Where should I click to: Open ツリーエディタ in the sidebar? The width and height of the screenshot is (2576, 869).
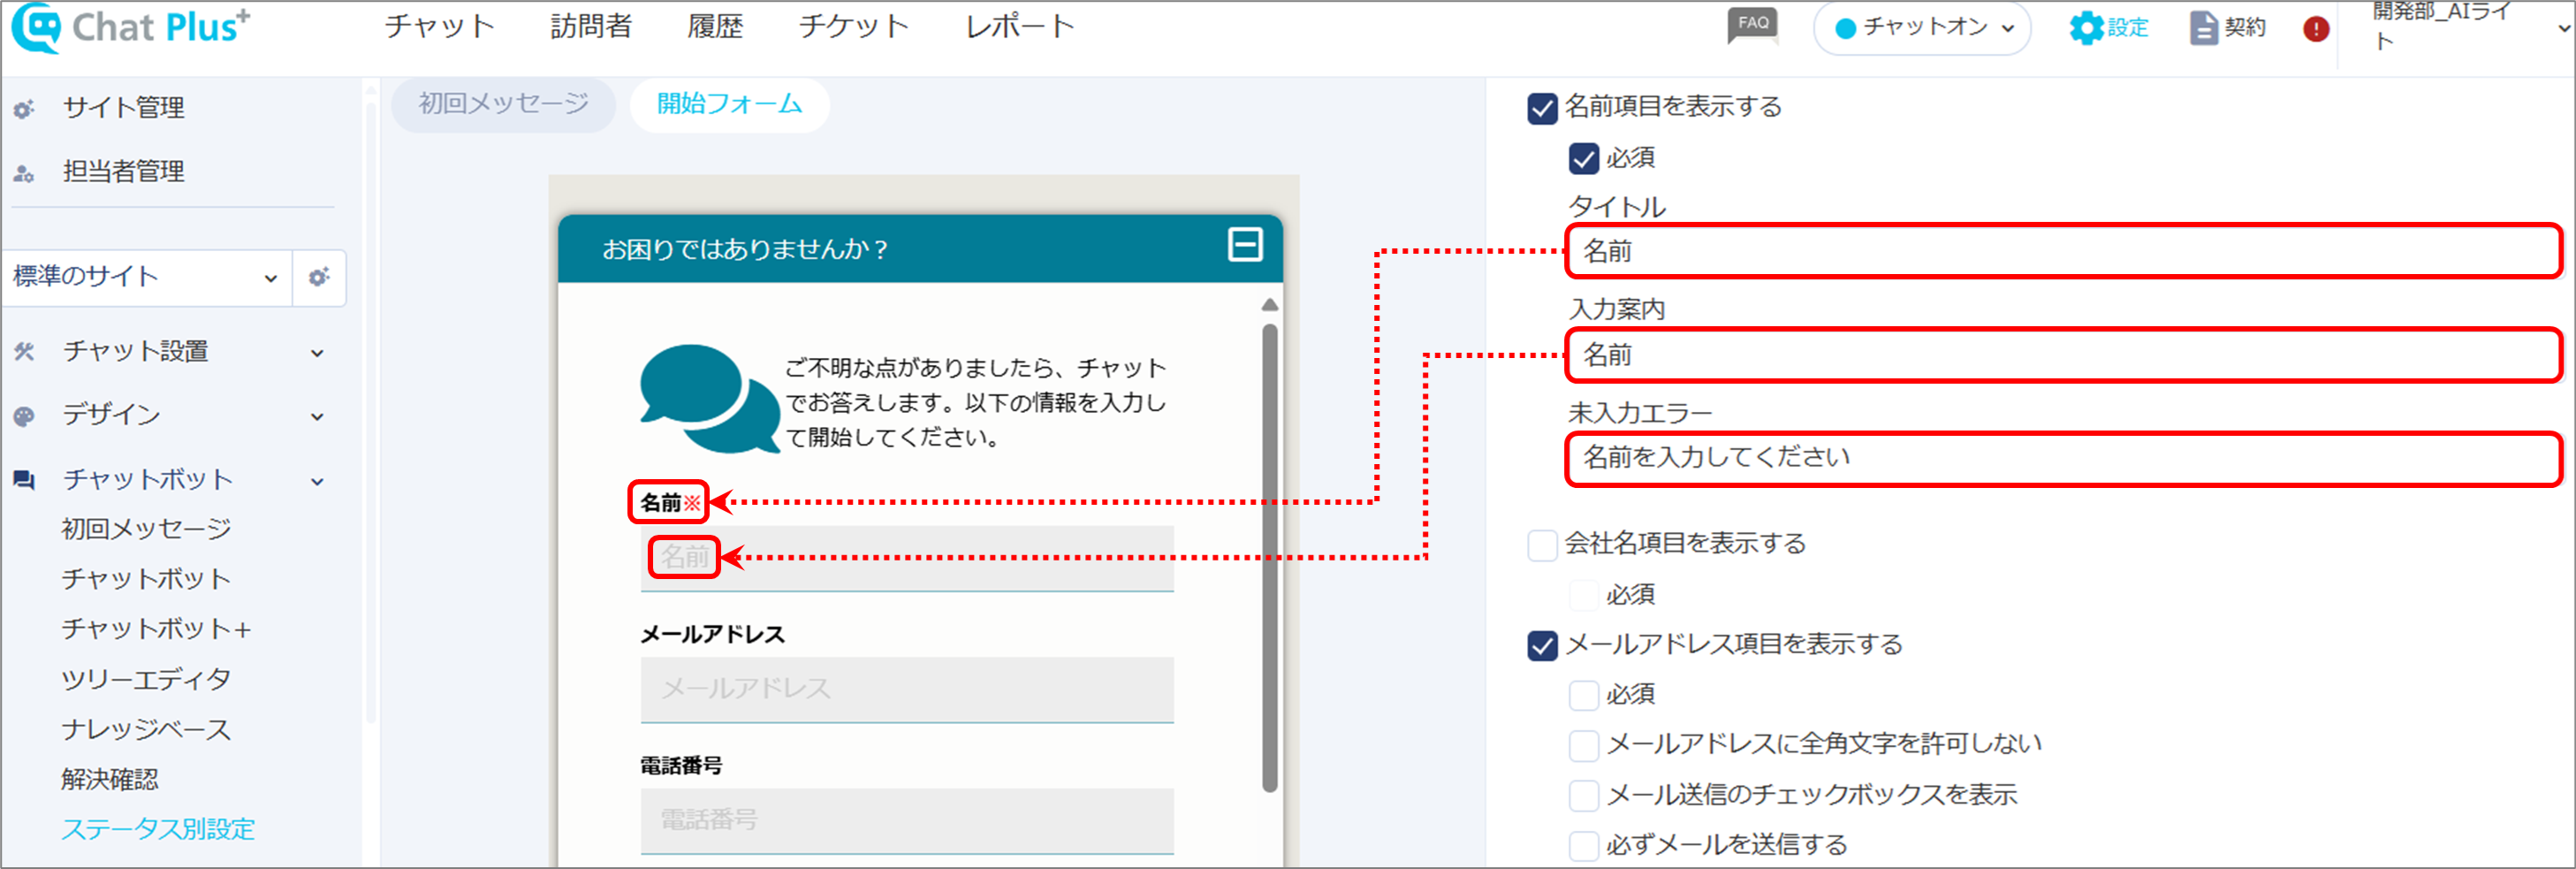tap(146, 679)
